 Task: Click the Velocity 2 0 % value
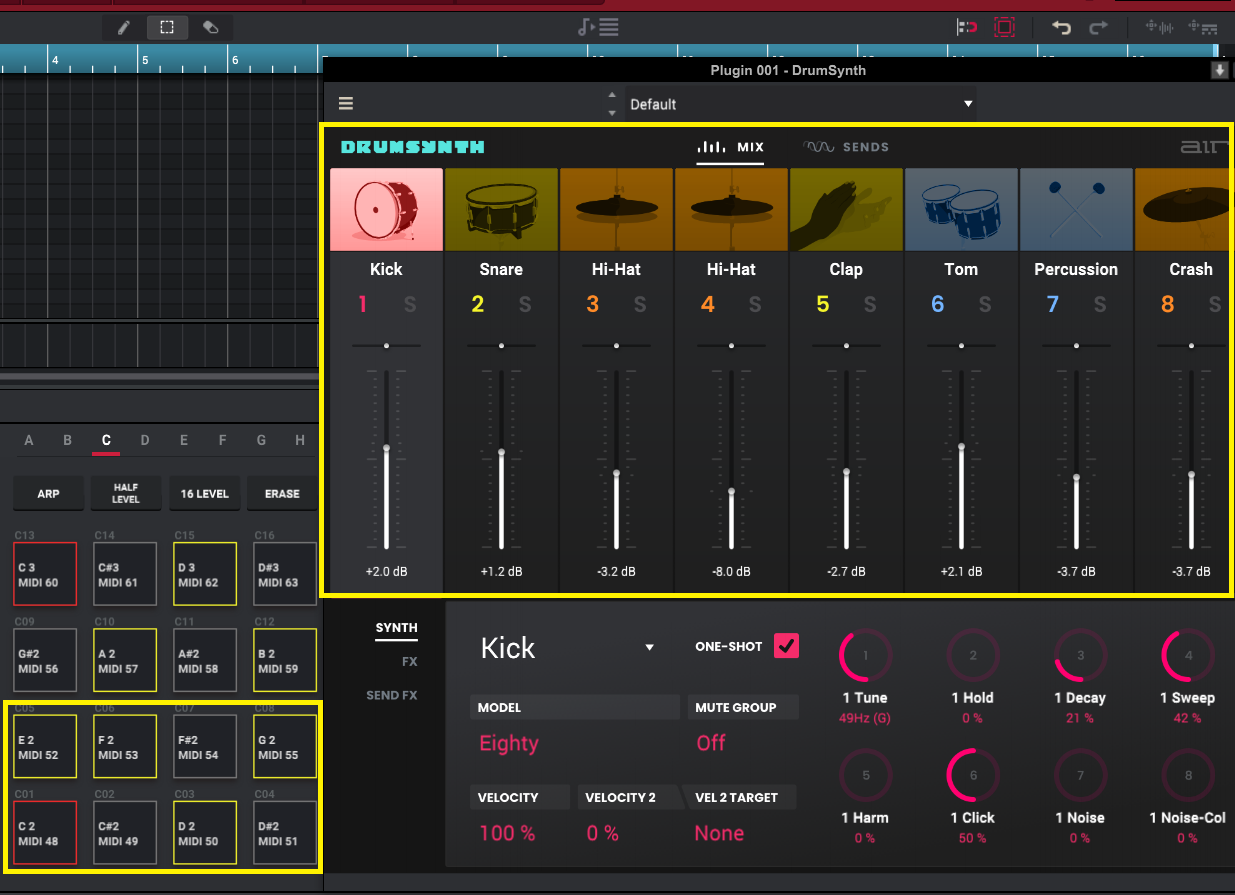tap(603, 833)
